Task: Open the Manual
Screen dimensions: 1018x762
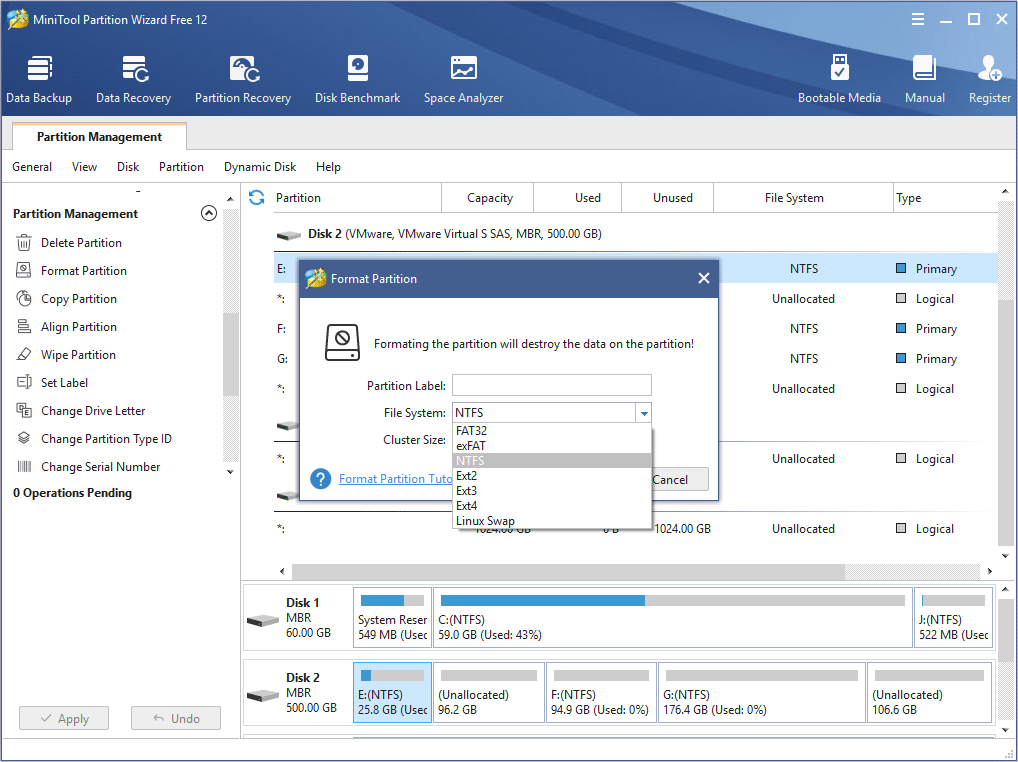Action: [x=925, y=79]
